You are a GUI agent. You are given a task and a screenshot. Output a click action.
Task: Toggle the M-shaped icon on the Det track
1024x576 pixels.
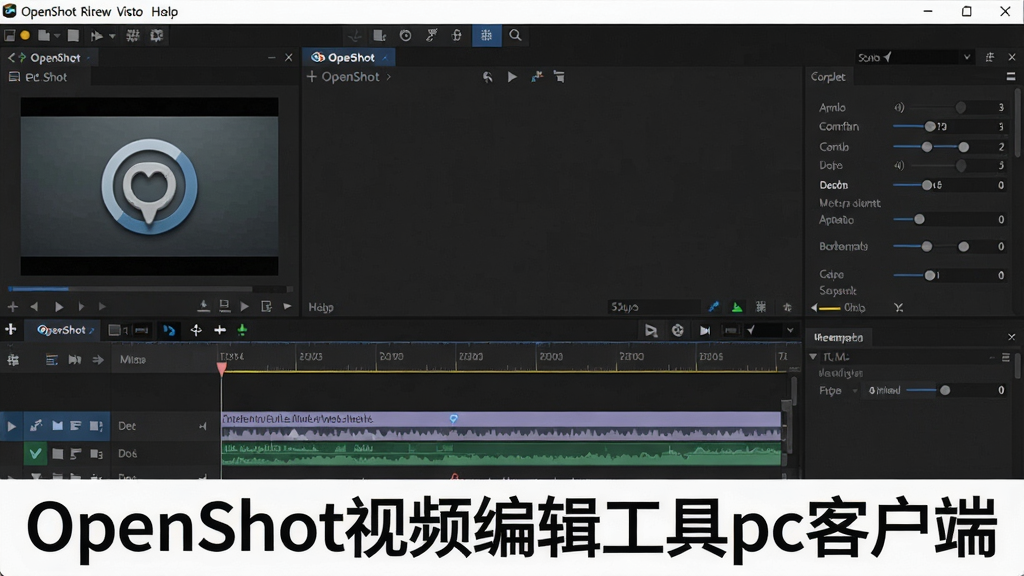click(57, 426)
